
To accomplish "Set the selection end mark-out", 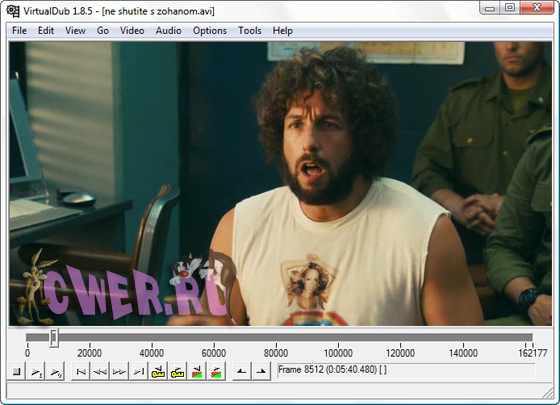I will pyautogui.click(x=261, y=372).
